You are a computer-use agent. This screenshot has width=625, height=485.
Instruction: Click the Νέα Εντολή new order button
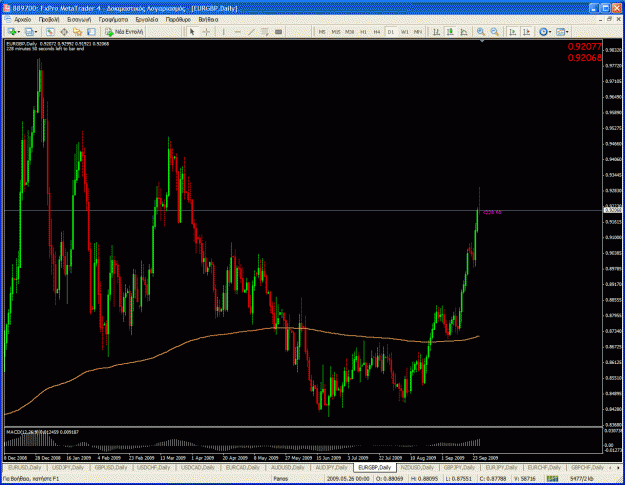[x=124, y=32]
